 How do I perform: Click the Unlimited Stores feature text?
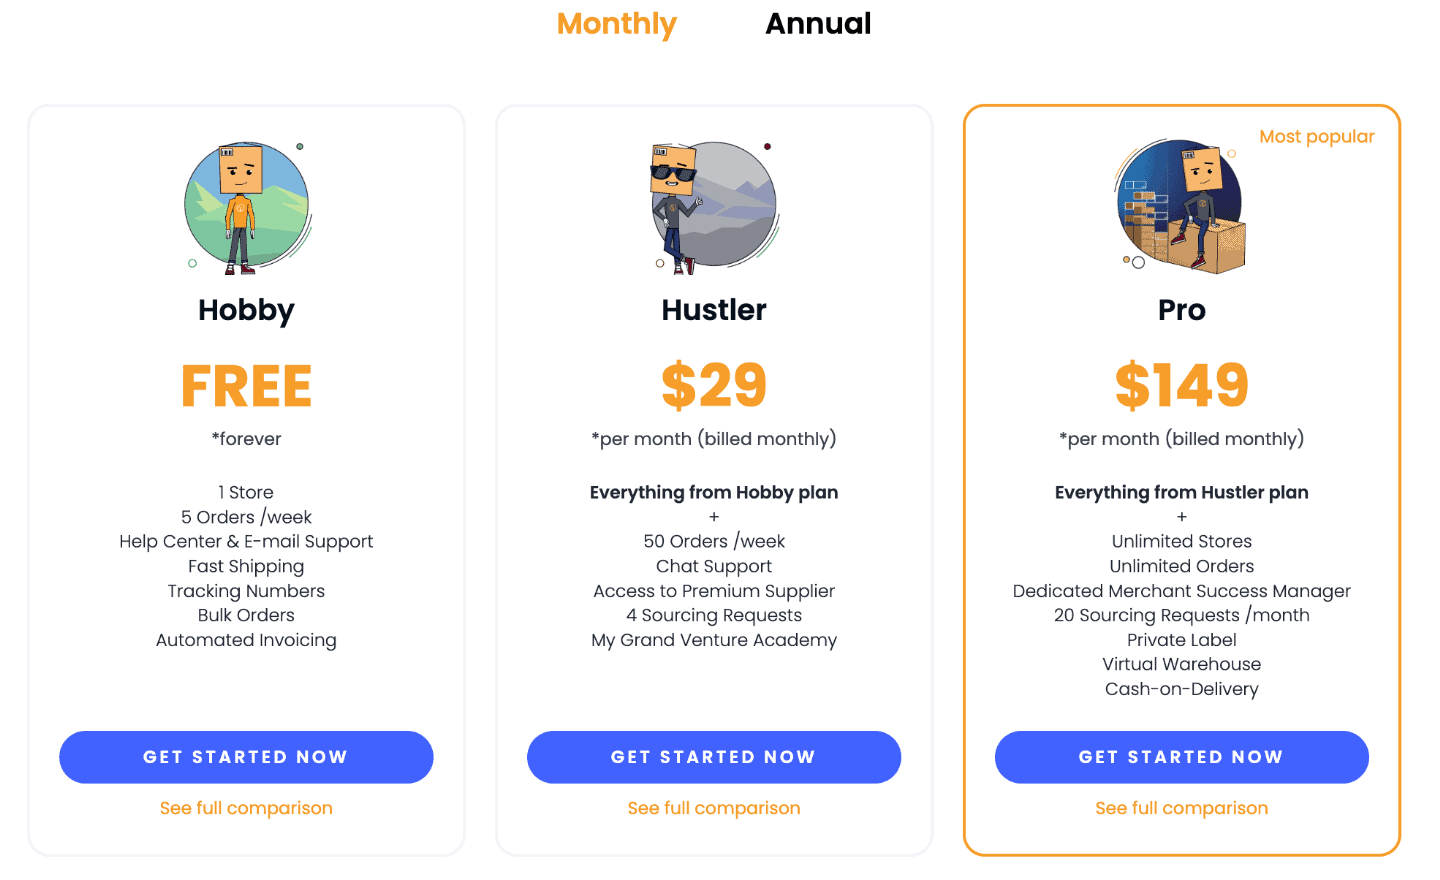pos(1181,541)
